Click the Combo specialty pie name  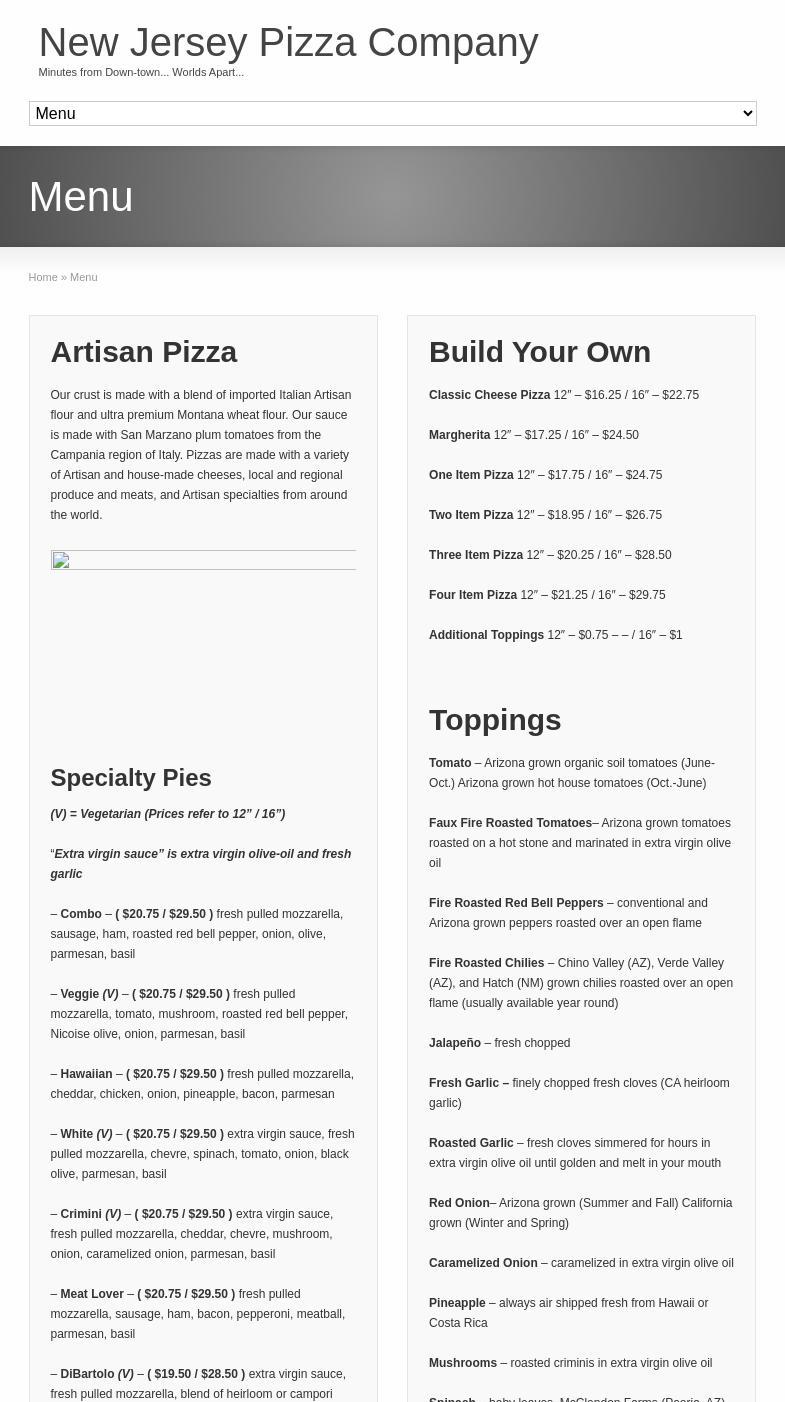[x=81, y=914]
